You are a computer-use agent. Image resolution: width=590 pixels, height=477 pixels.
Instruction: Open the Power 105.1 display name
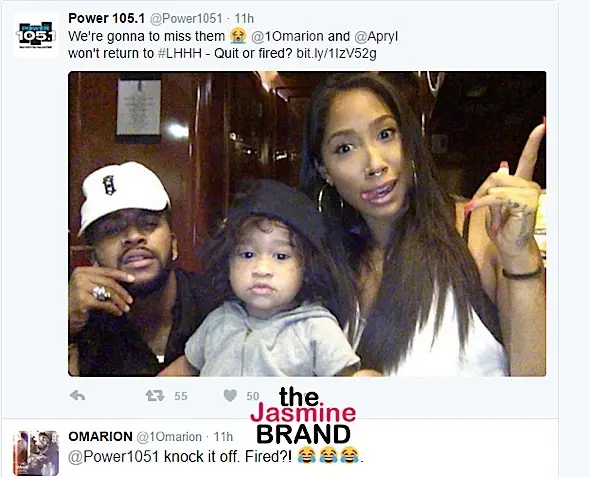[106, 18]
